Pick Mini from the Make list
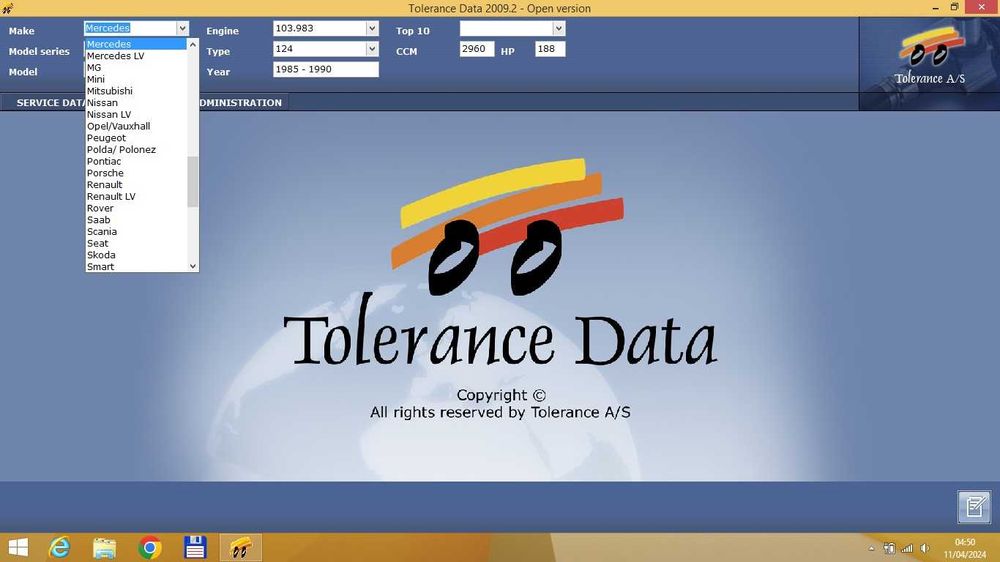 pyautogui.click(x=136, y=79)
